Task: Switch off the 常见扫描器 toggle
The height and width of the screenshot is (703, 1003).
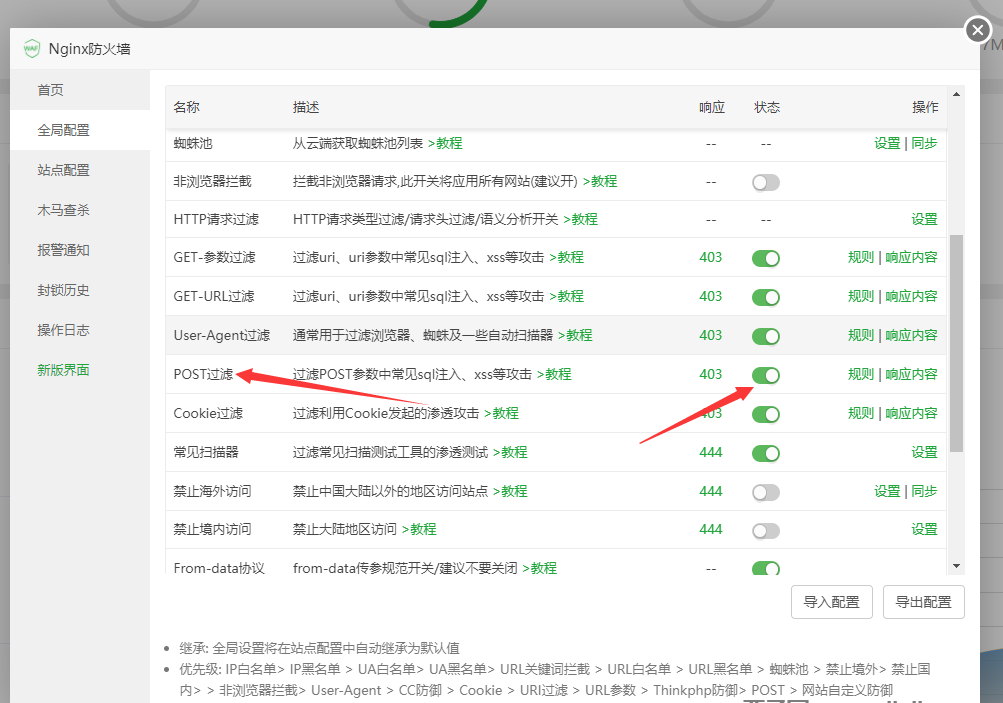Action: tap(765, 453)
